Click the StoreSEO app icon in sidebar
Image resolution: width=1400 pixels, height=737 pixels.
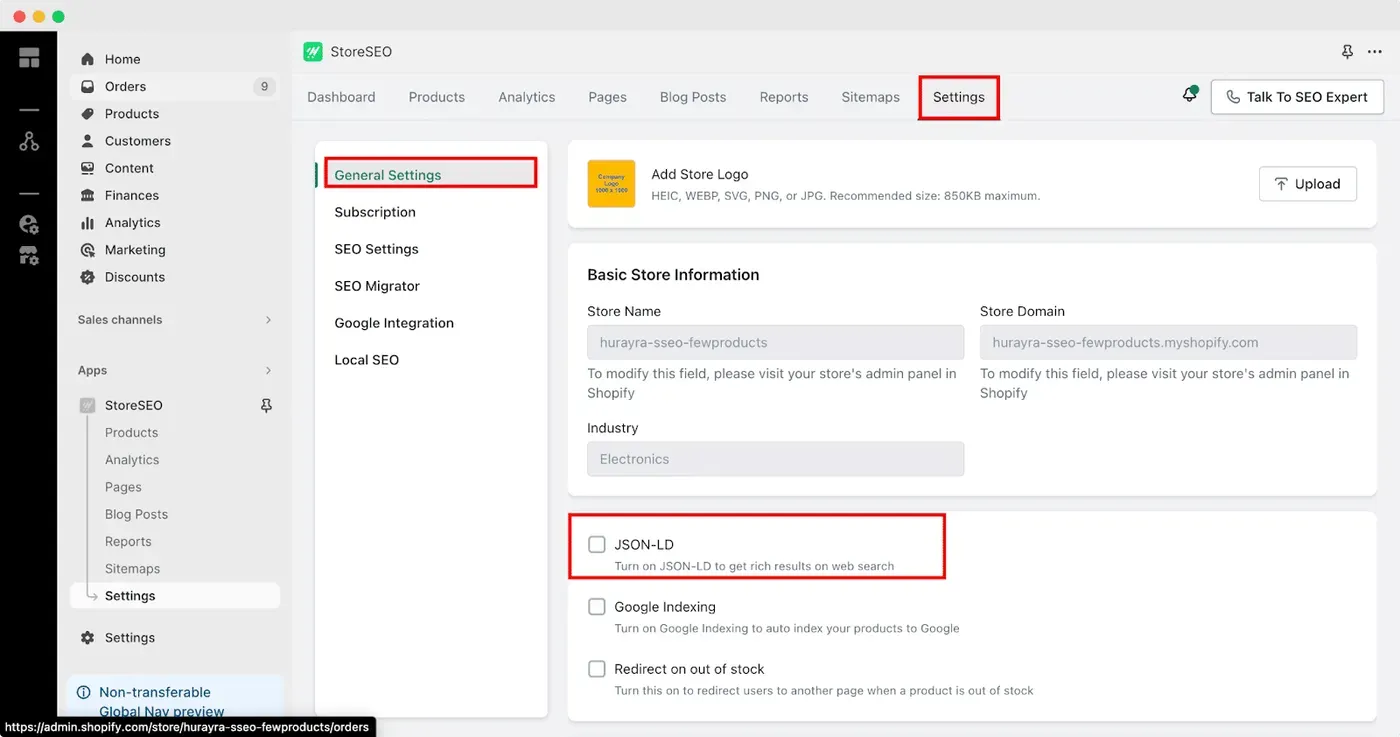[88, 405]
